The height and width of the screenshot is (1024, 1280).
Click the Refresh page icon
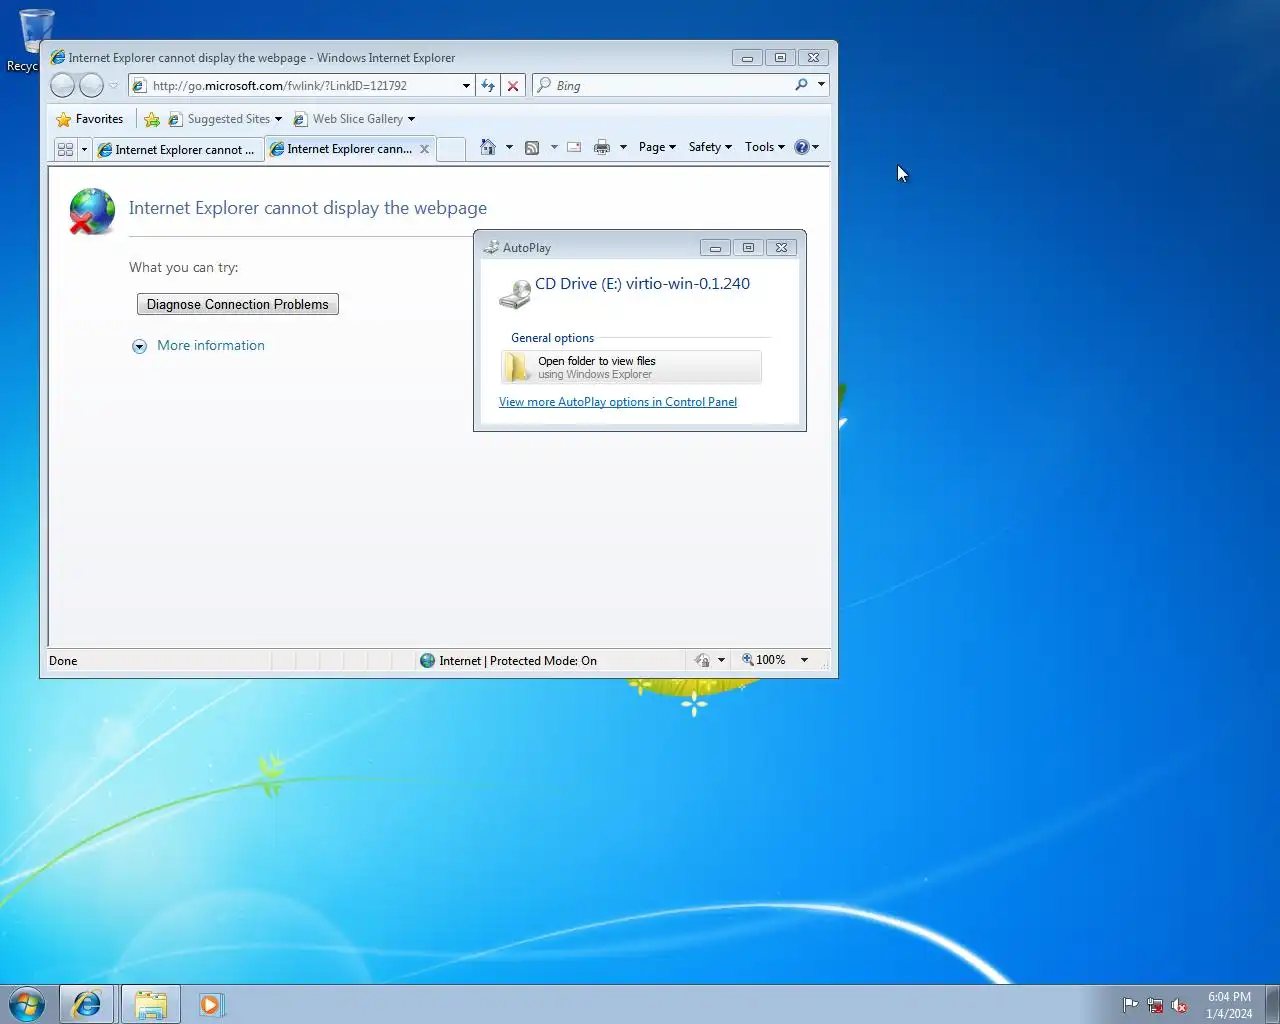488,86
